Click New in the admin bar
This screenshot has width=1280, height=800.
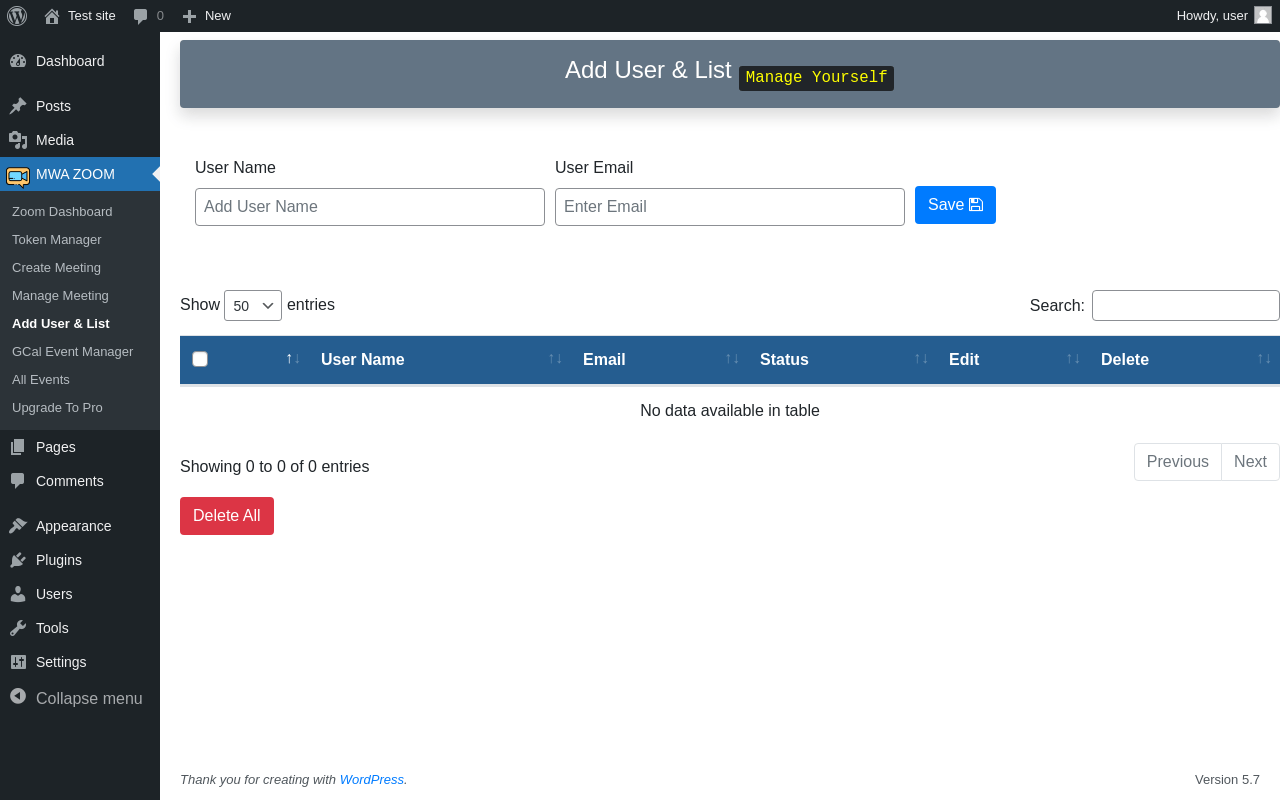tap(218, 16)
